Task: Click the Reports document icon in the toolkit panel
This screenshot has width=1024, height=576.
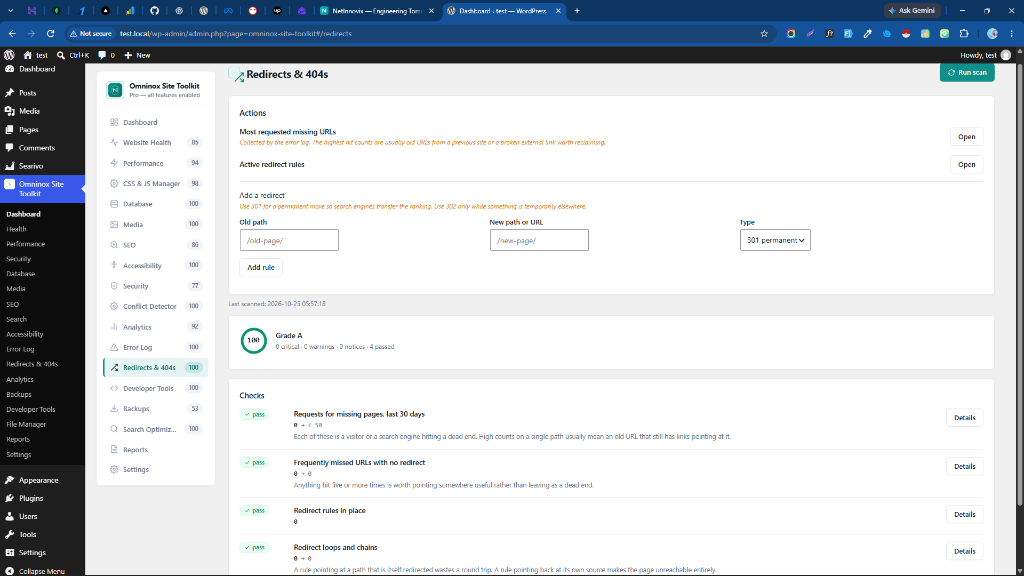Action: coord(114,449)
